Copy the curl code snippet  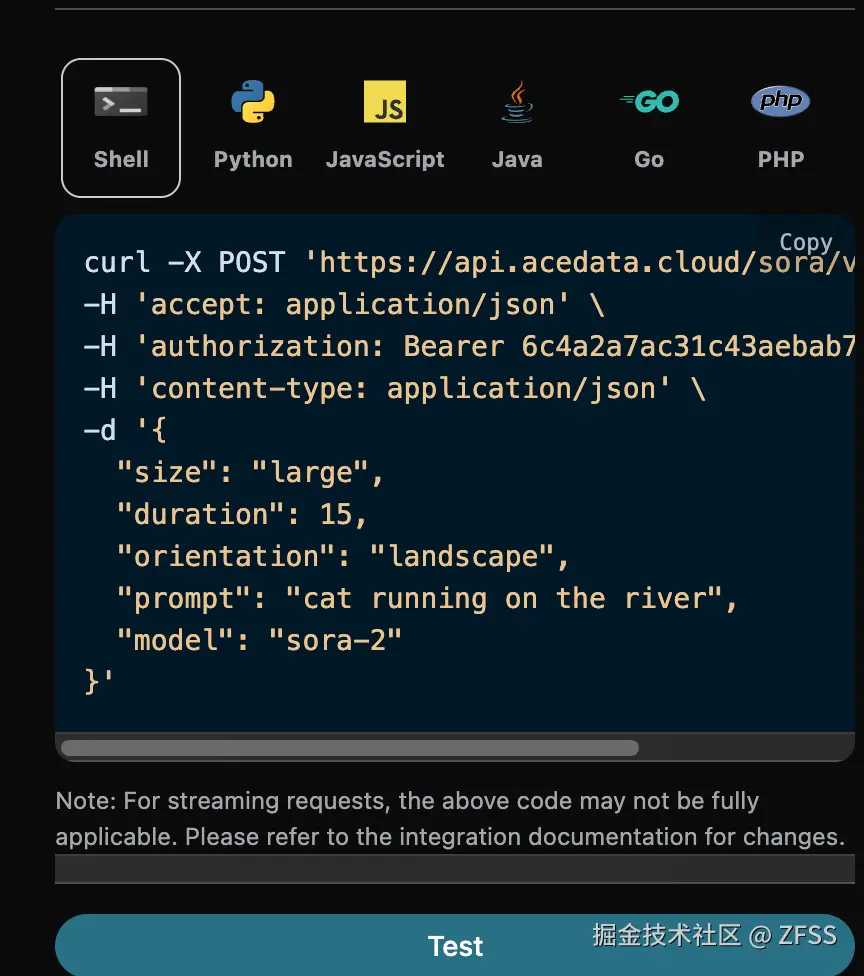click(805, 242)
